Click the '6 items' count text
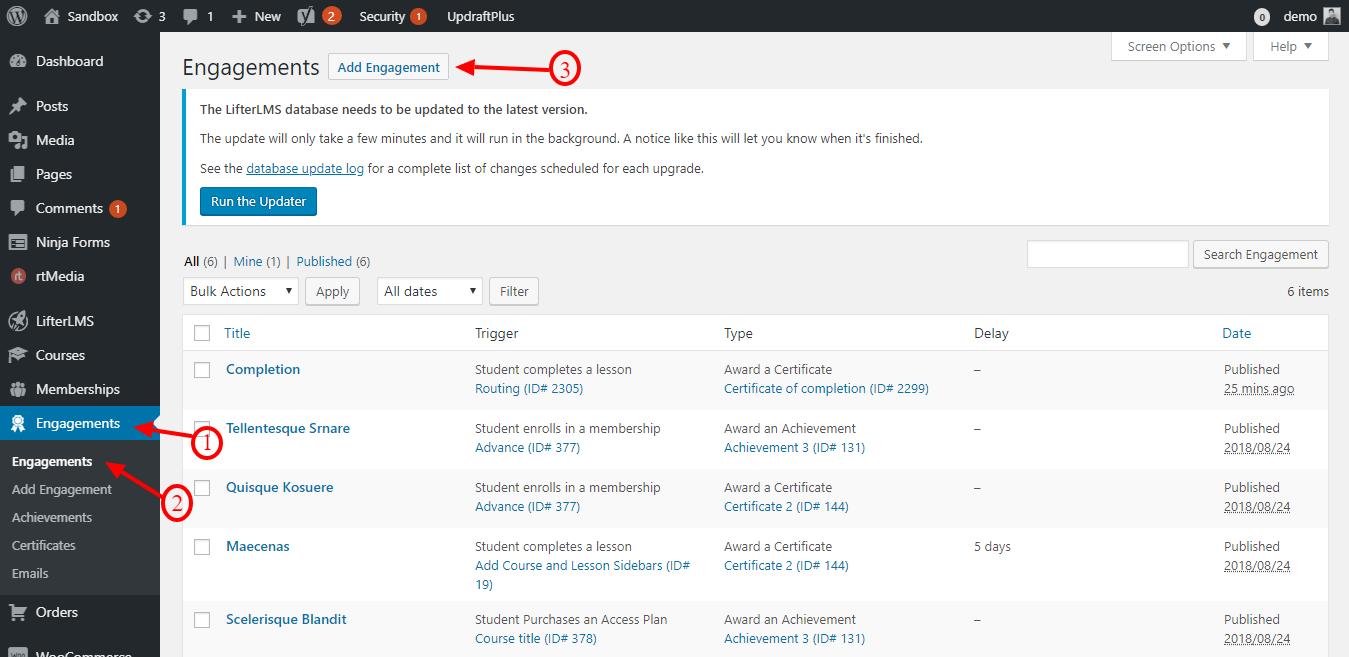 click(1308, 291)
